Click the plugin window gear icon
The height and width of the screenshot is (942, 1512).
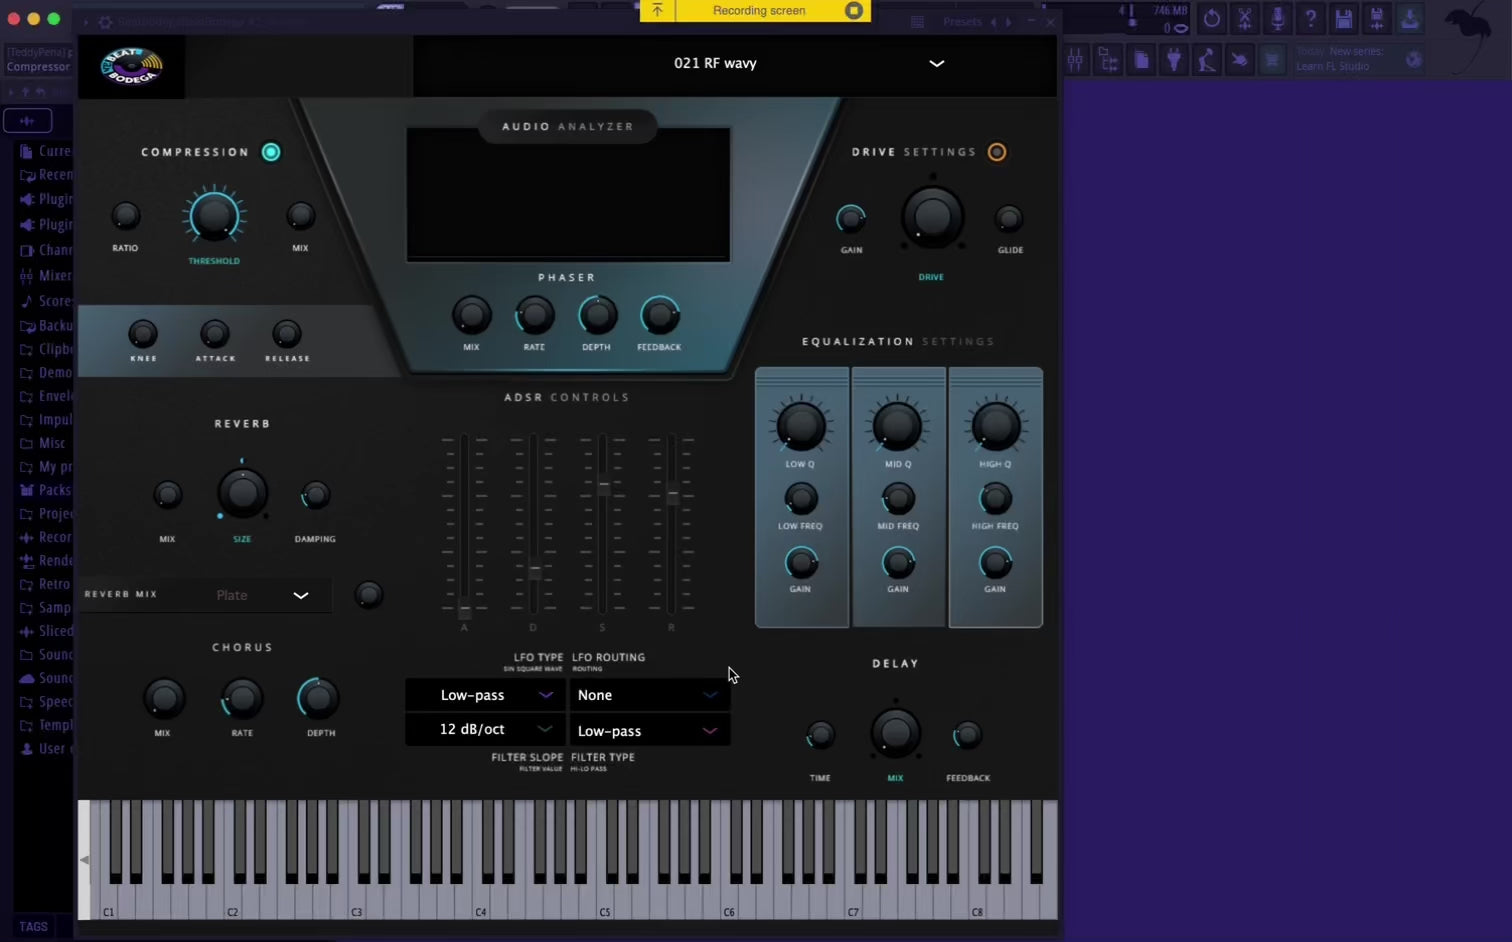click(105, 21)
